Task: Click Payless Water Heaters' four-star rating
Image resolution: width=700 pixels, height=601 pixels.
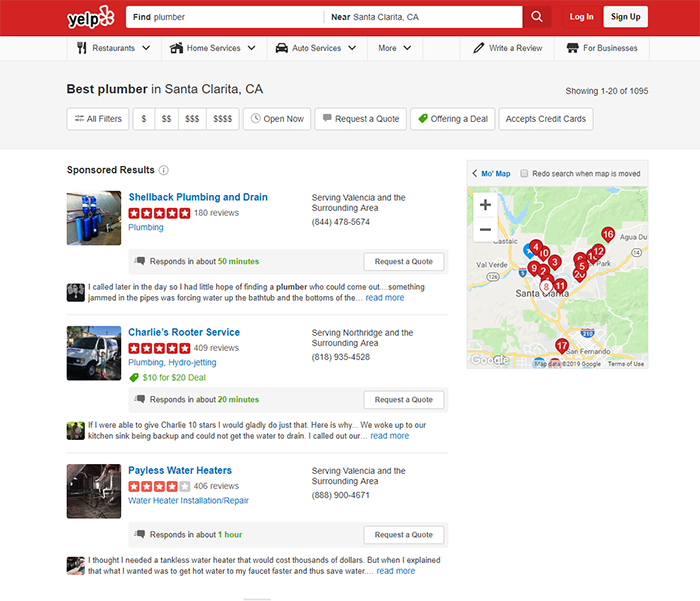Action: tap(159, 486)
